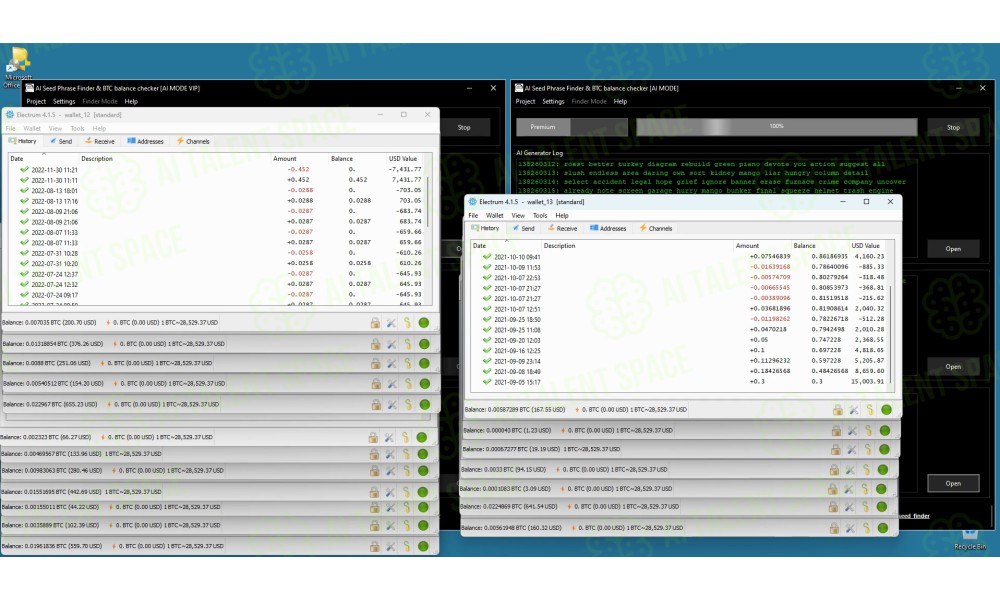The width and height of the screenshot is (1000, 600).
Task: Open the Channels tab in wallet_12
Action: click(193, 142)
